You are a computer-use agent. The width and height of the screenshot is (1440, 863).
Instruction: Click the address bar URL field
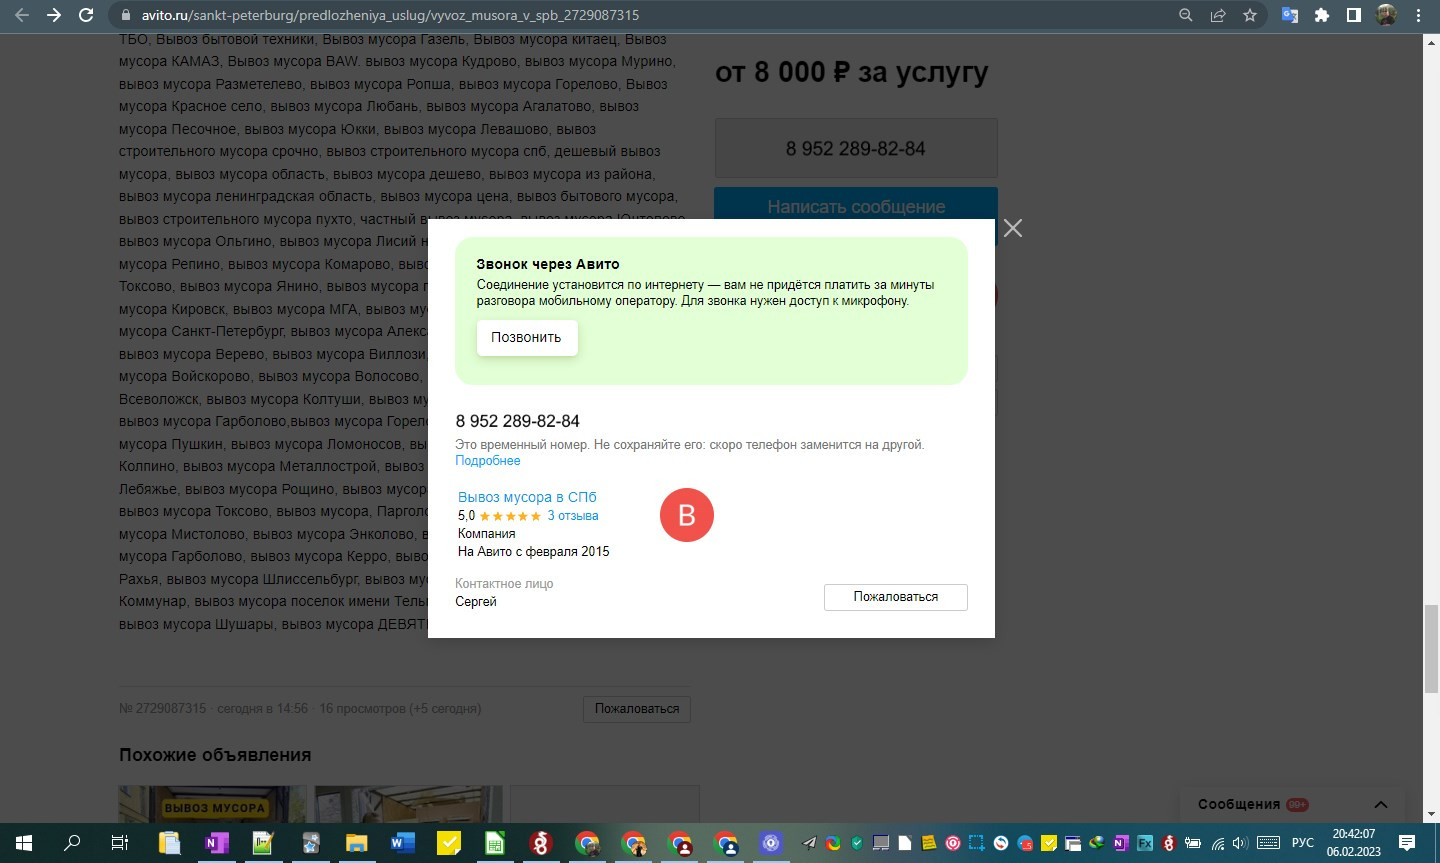coord(640,15)
